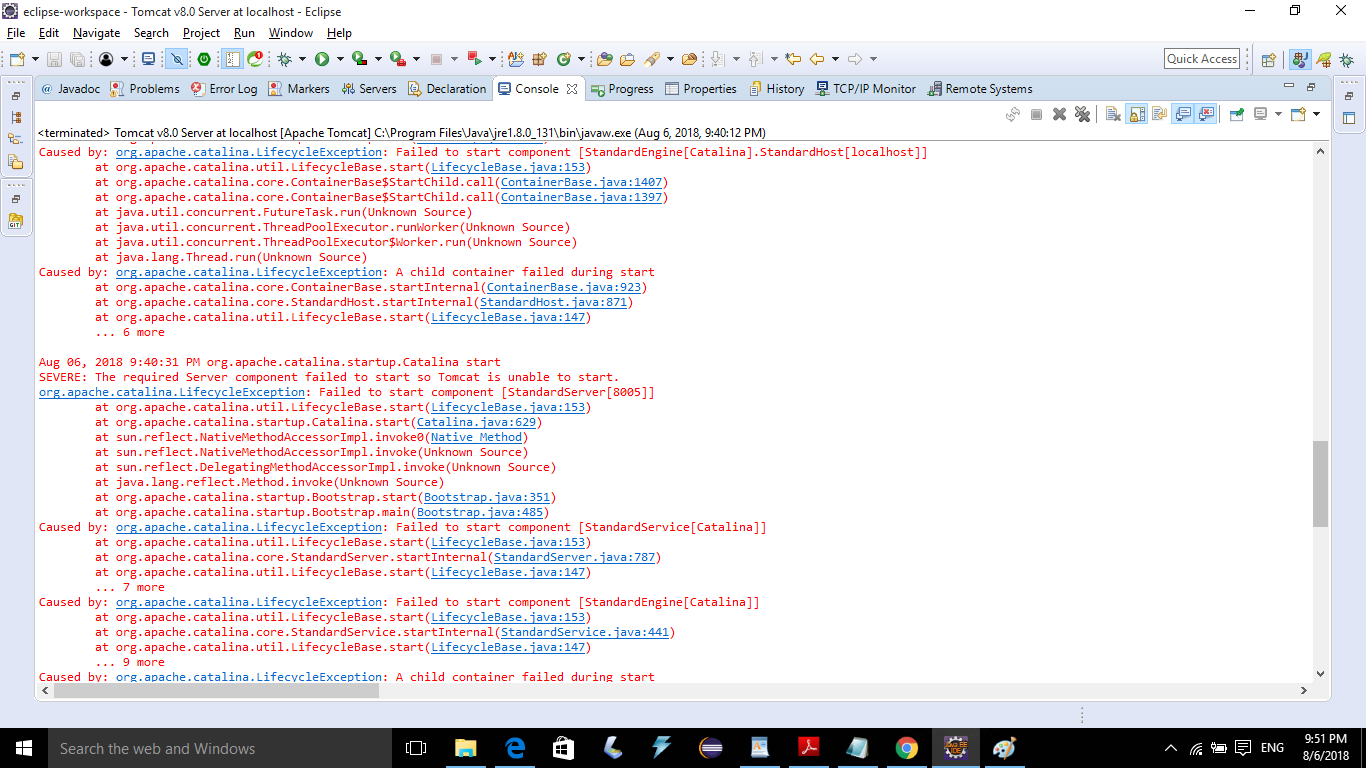Pin the Console view
The image size is (1366, 768).
pos(1236,113)
